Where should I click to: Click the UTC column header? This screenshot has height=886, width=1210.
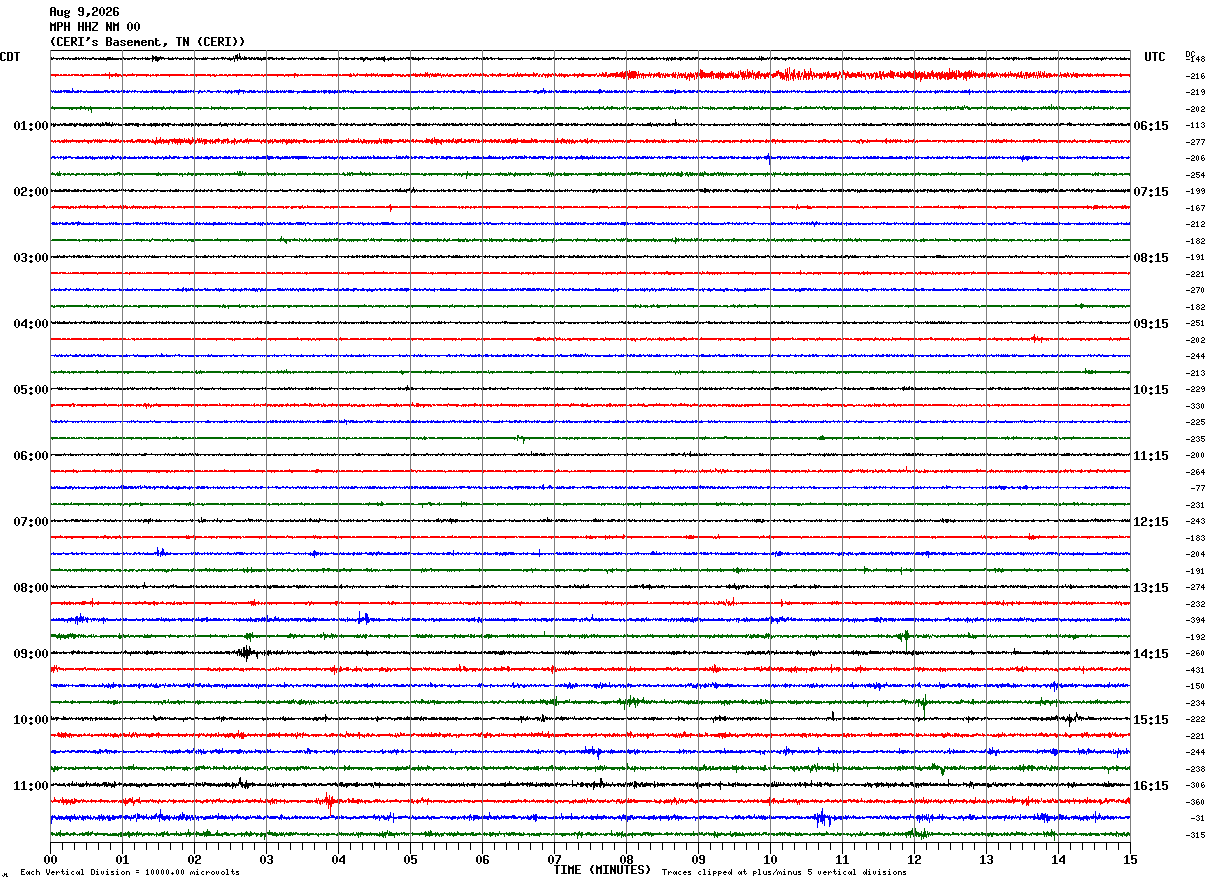click(x=1155, y=57)
